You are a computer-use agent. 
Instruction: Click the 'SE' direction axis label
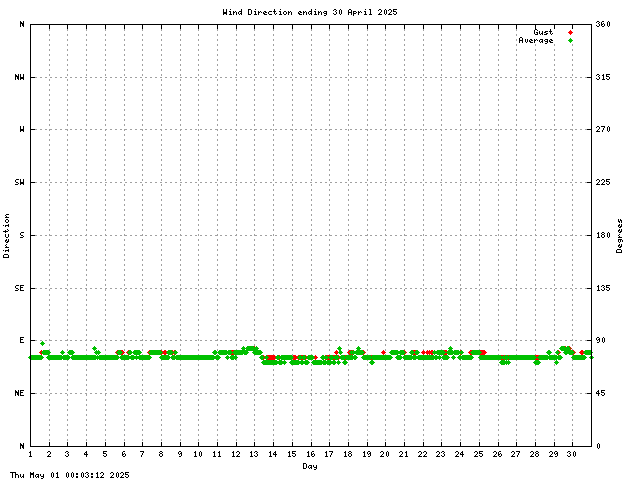[19, 288]
